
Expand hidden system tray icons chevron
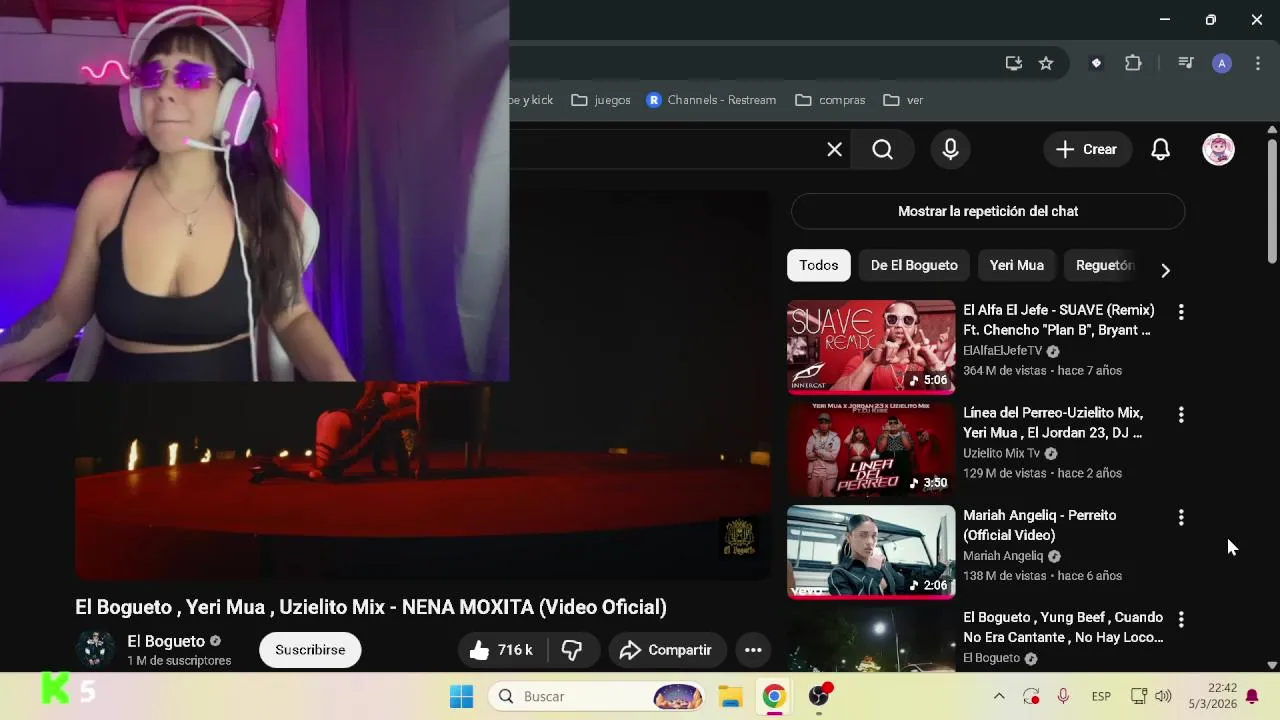[998, 696]
